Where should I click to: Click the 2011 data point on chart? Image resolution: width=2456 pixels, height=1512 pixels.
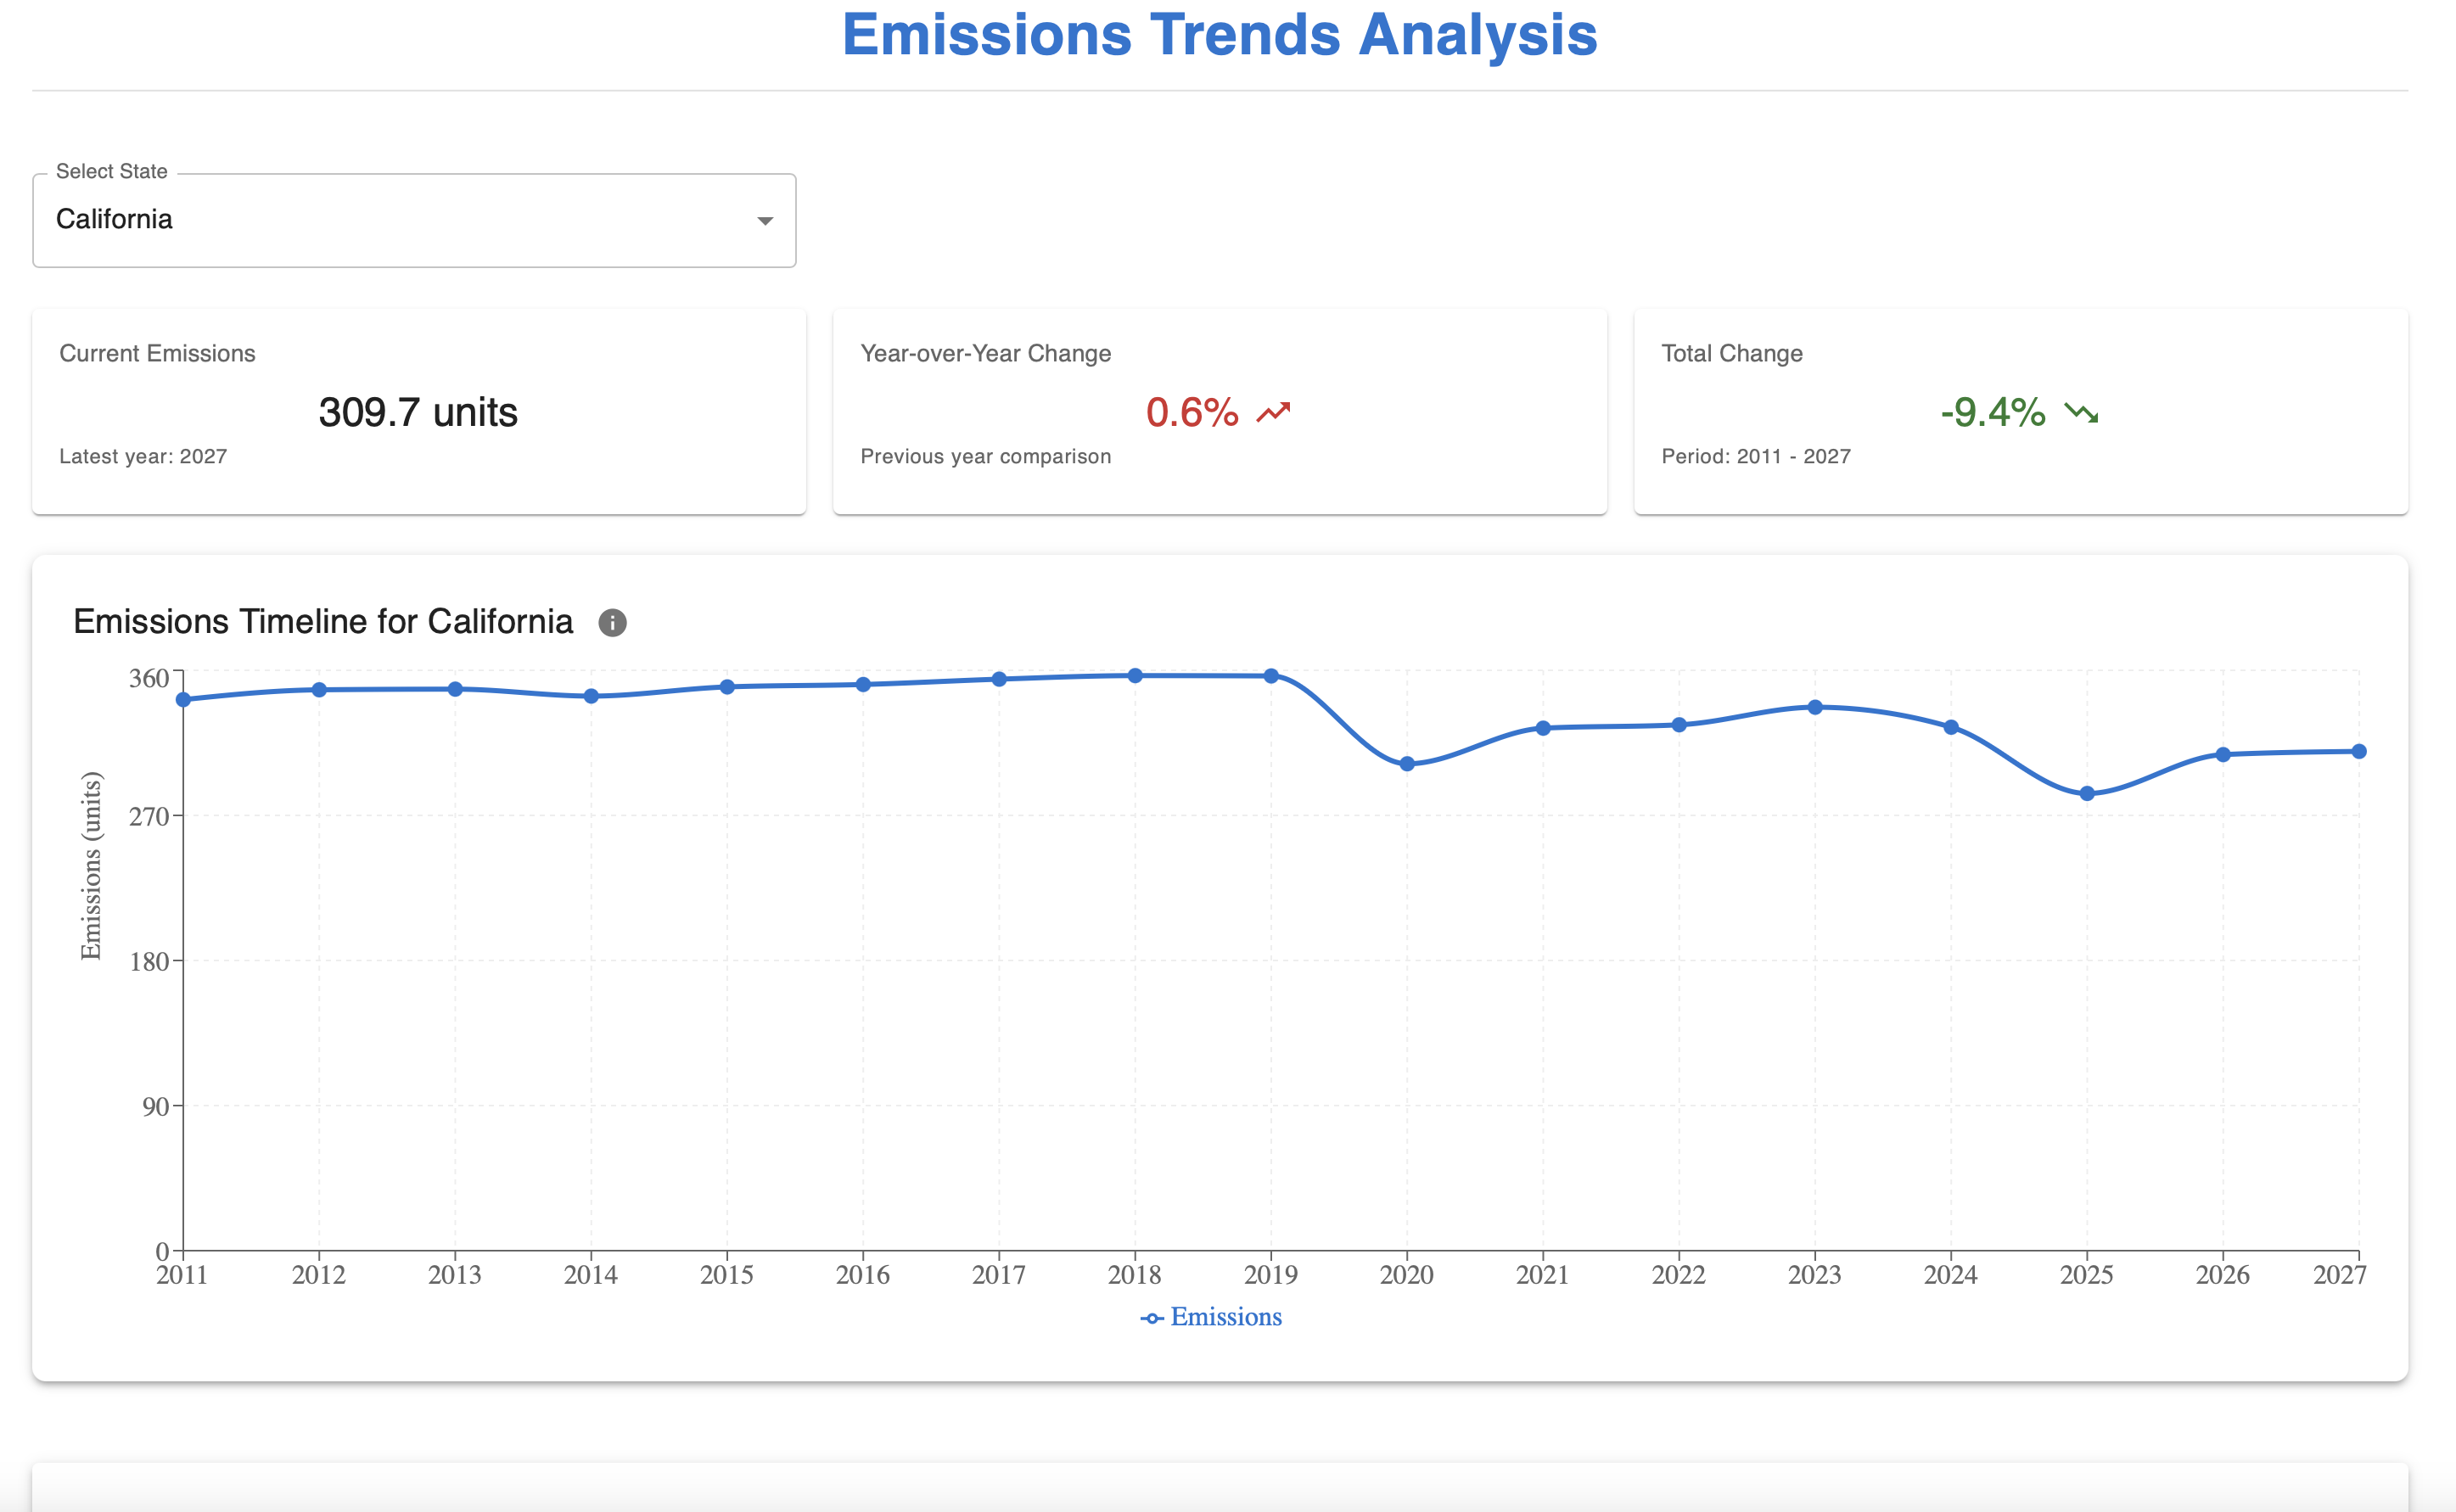click(183, 699)
